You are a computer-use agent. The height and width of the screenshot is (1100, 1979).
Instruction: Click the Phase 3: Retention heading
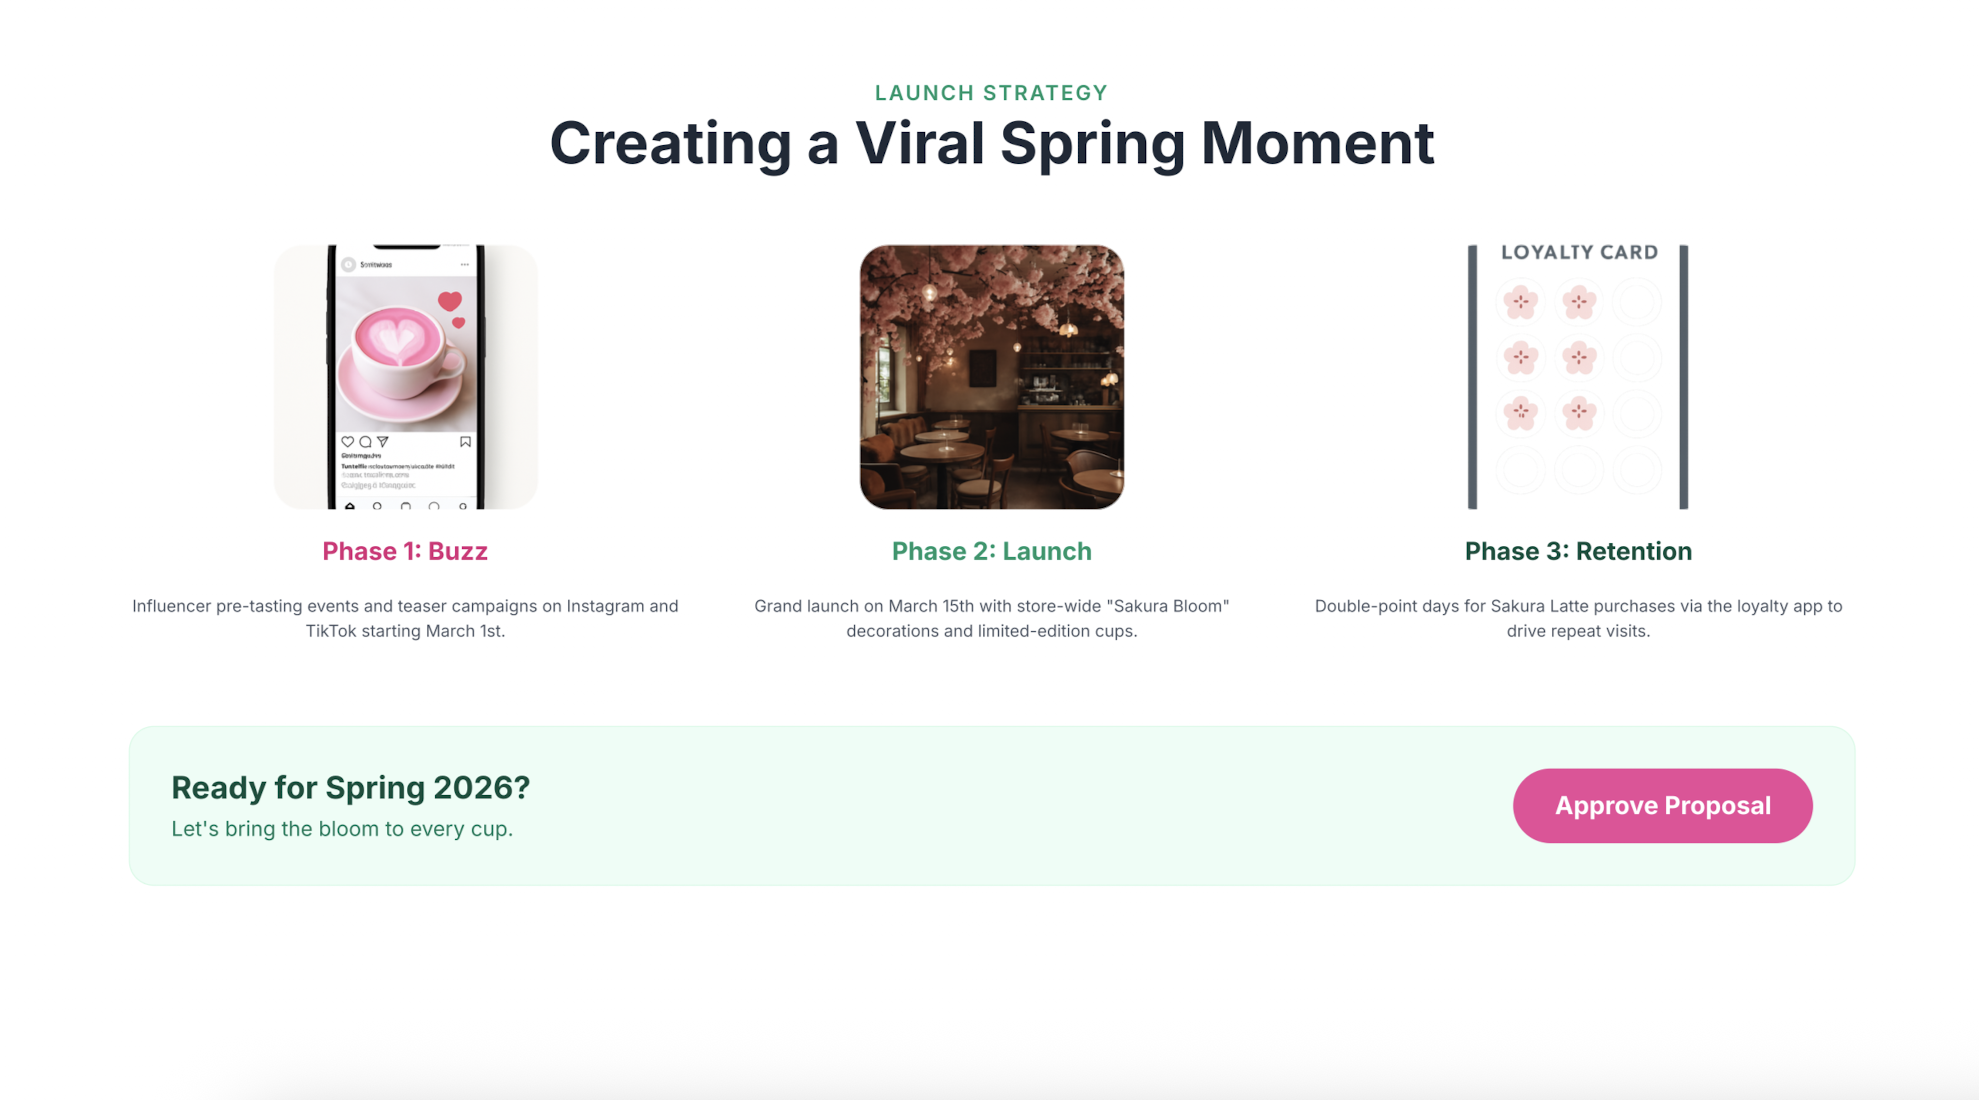[1578, 551]
